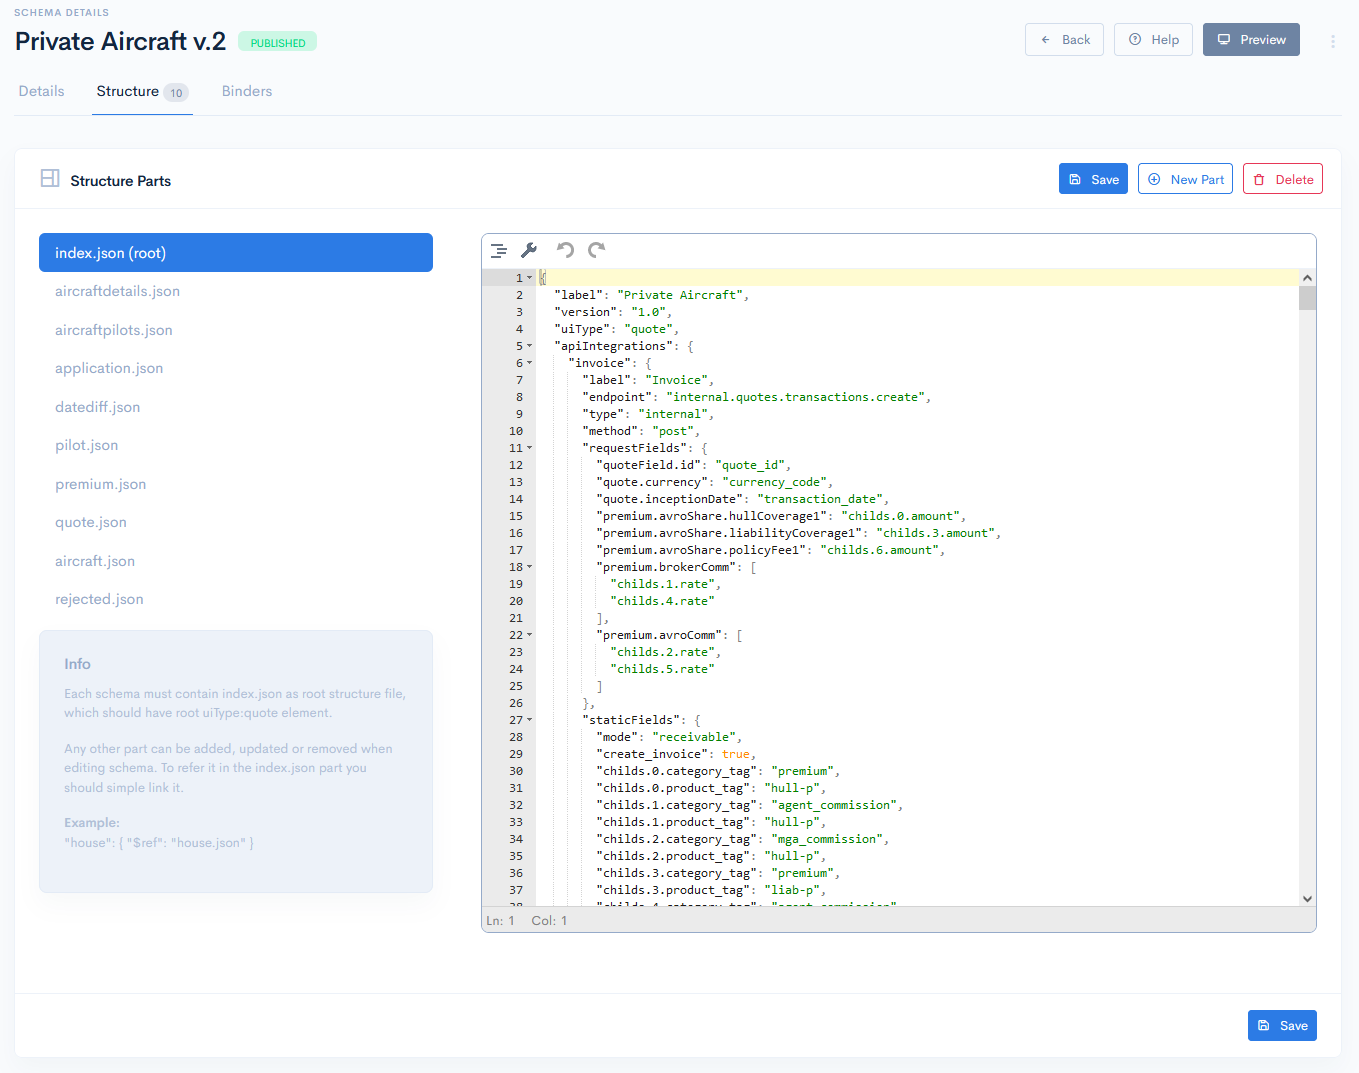Collapse the invoice object fold arrow
Screen dimensions: 1359x1073
point(528,362)
